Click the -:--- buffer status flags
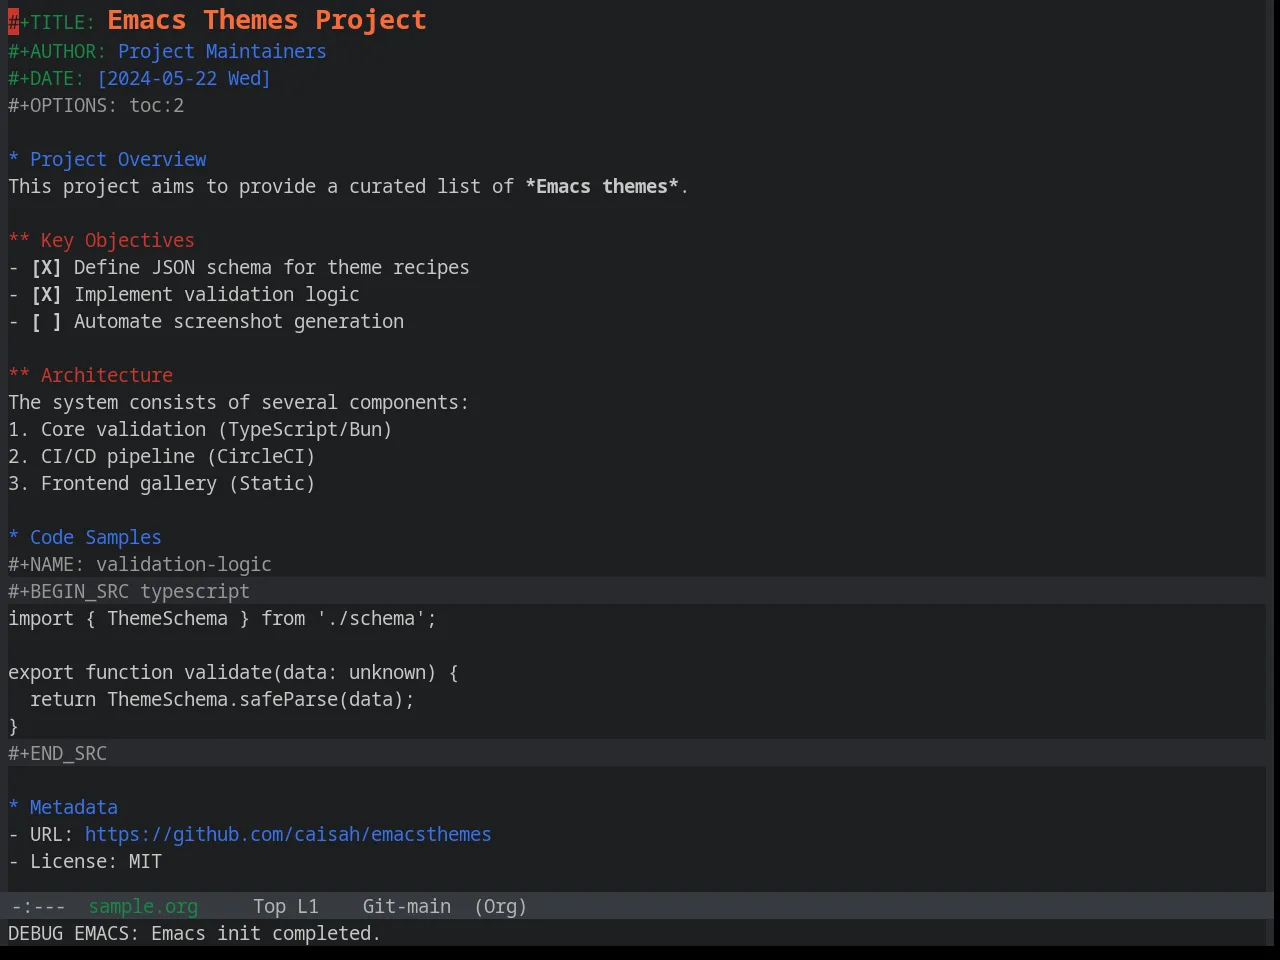The width and height of the screenshot is (1280, 960). [39, 907]
